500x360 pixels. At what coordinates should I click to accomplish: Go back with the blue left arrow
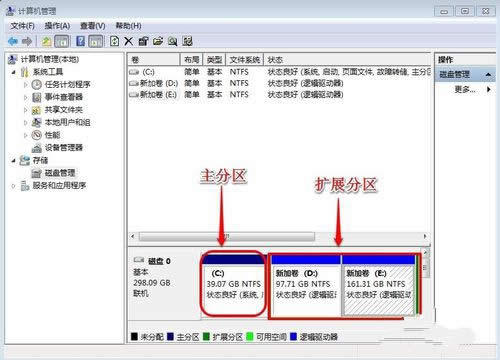pos(13,41)
